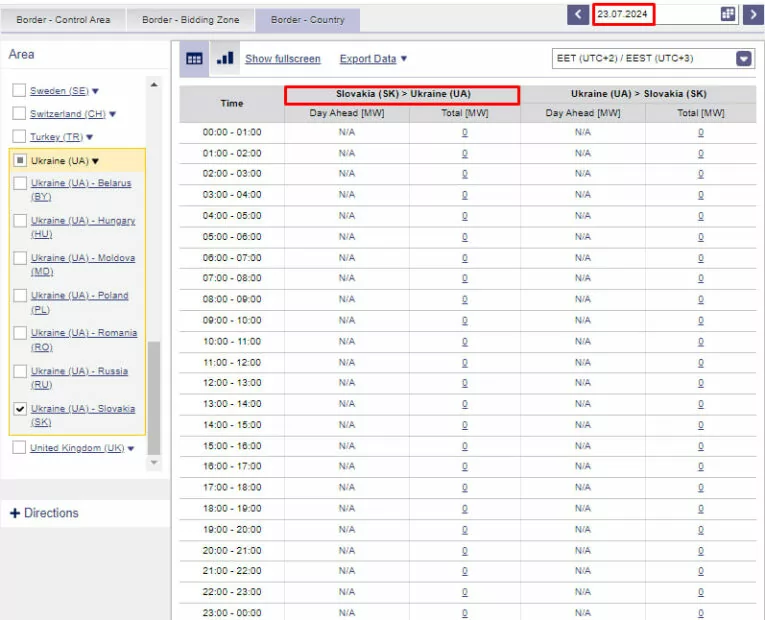Expand the Directions section plus icon
This screenshot has height=620, width=765.
[15, 513]
